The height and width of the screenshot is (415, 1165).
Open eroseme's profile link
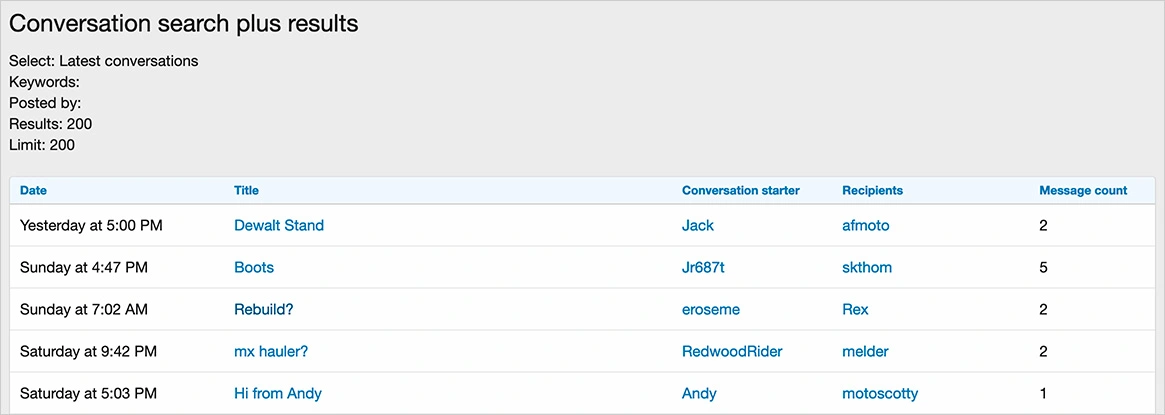[711, 310]
